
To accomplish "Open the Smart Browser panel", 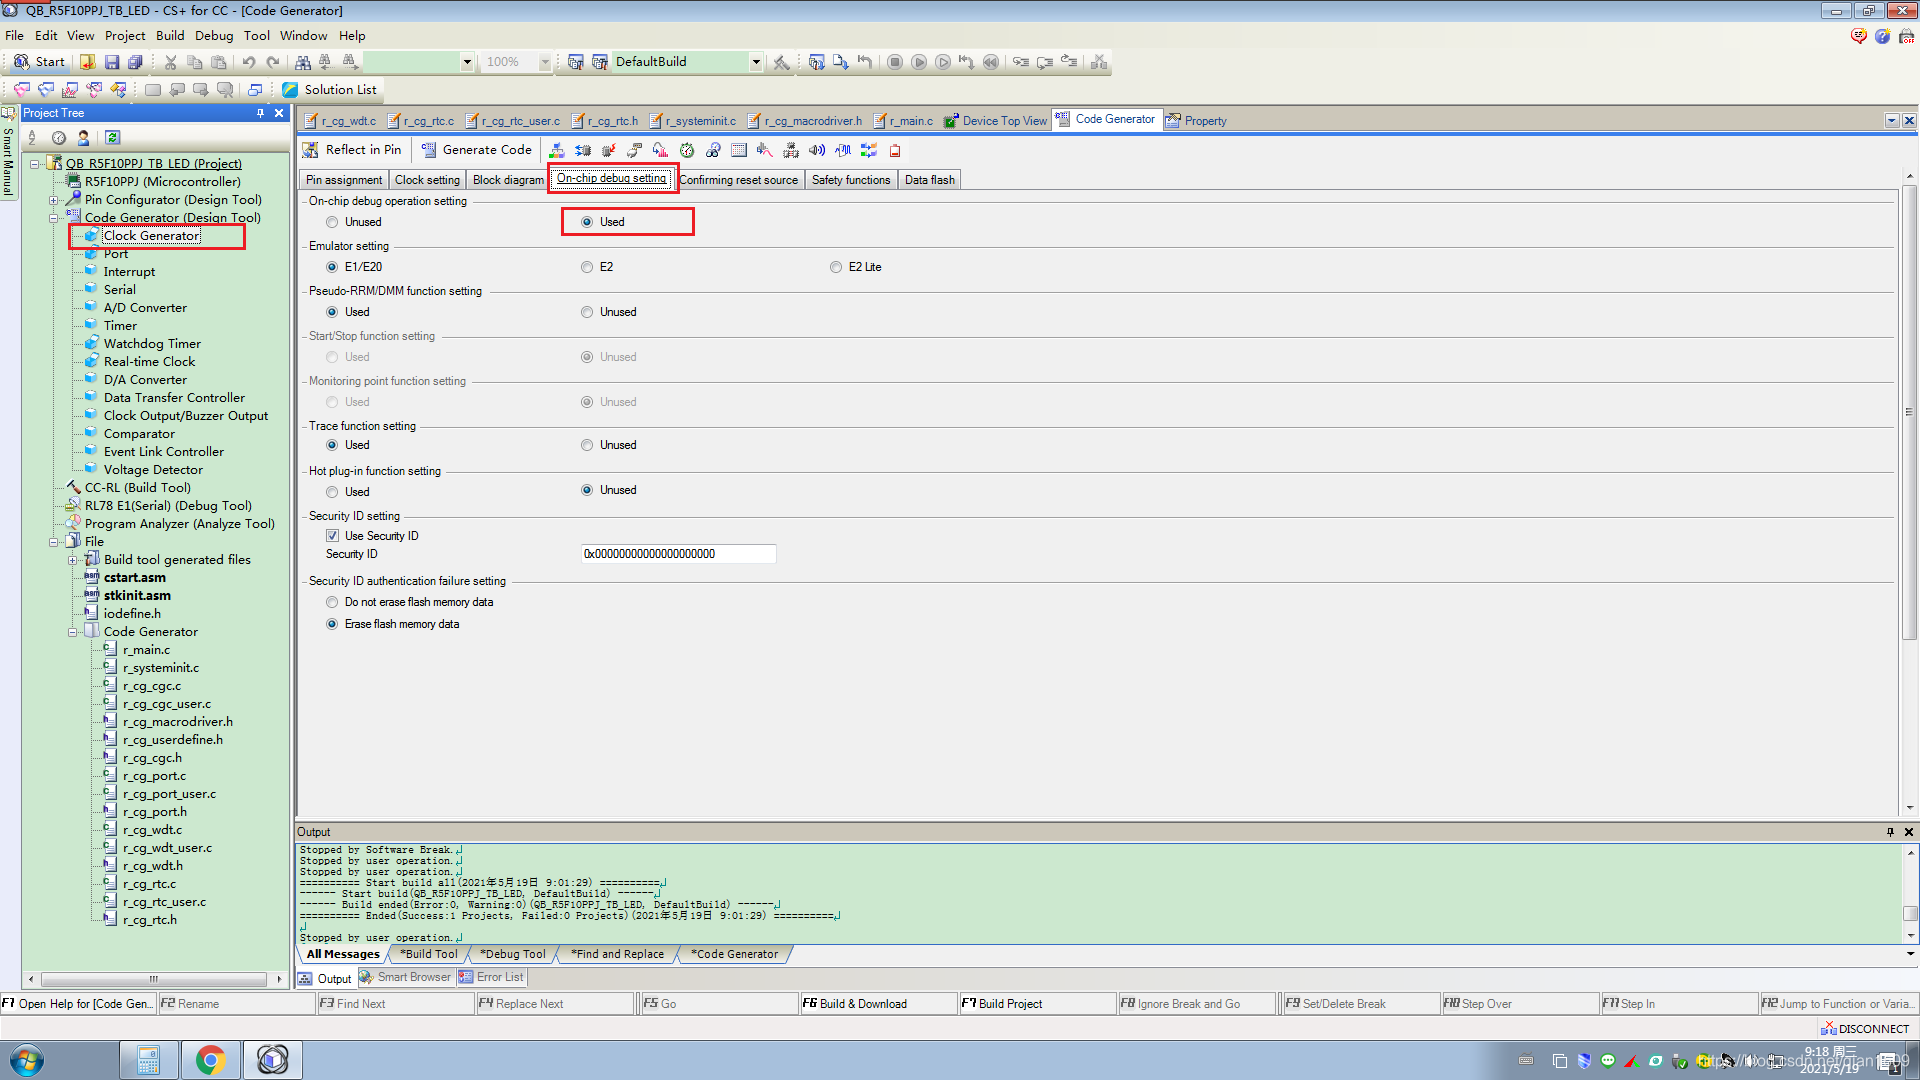I will [x=406, y=977].
